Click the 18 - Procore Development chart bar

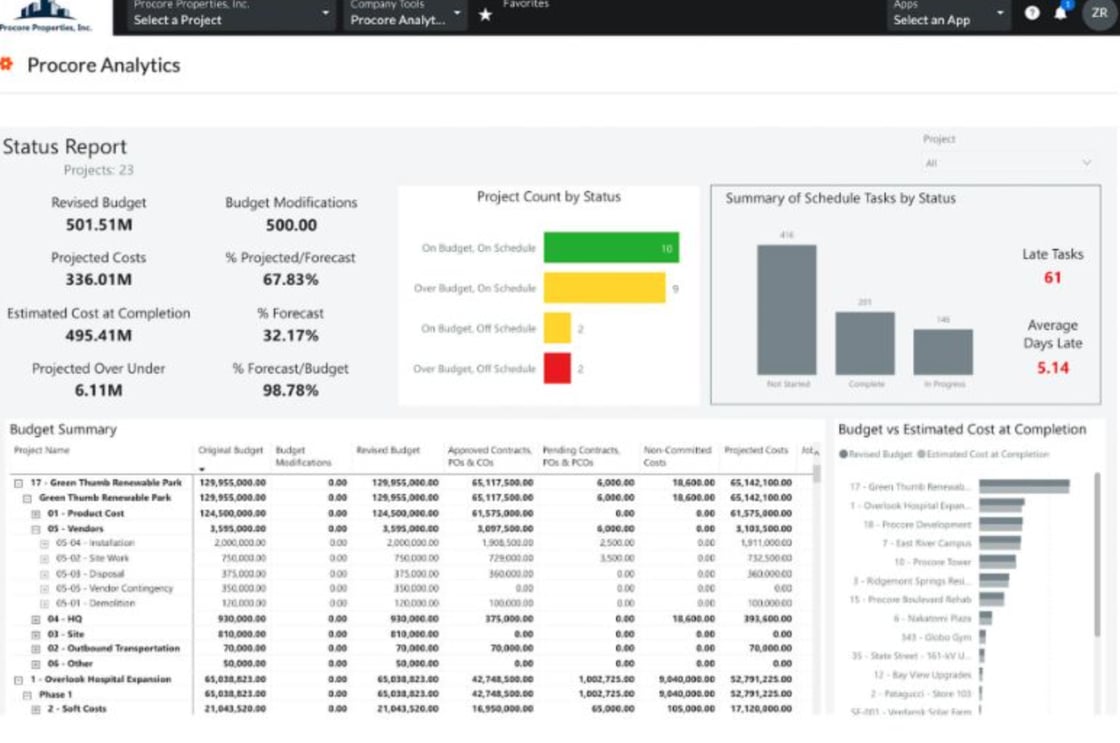tap(1001, 524)
